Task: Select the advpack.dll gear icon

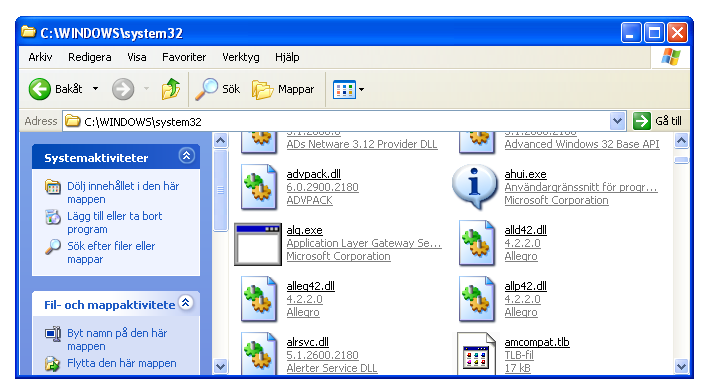Action: pos(258,187)
